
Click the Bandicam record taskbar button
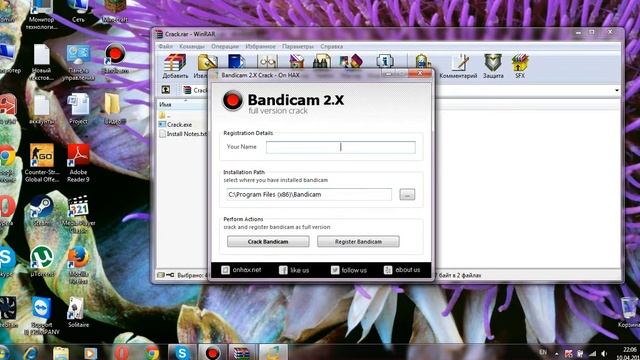coord(212,353)
